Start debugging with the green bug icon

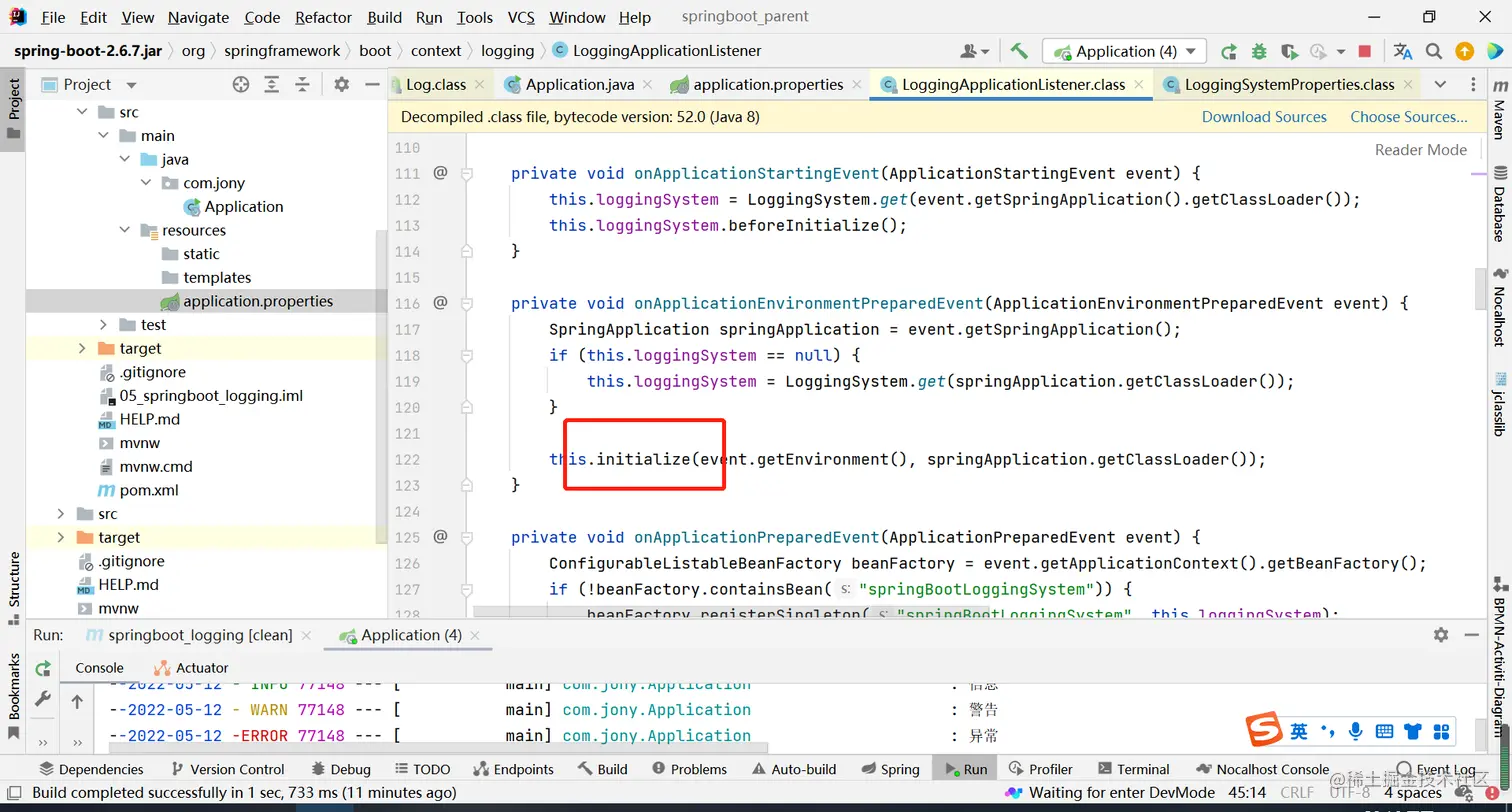coord(1259,51)
